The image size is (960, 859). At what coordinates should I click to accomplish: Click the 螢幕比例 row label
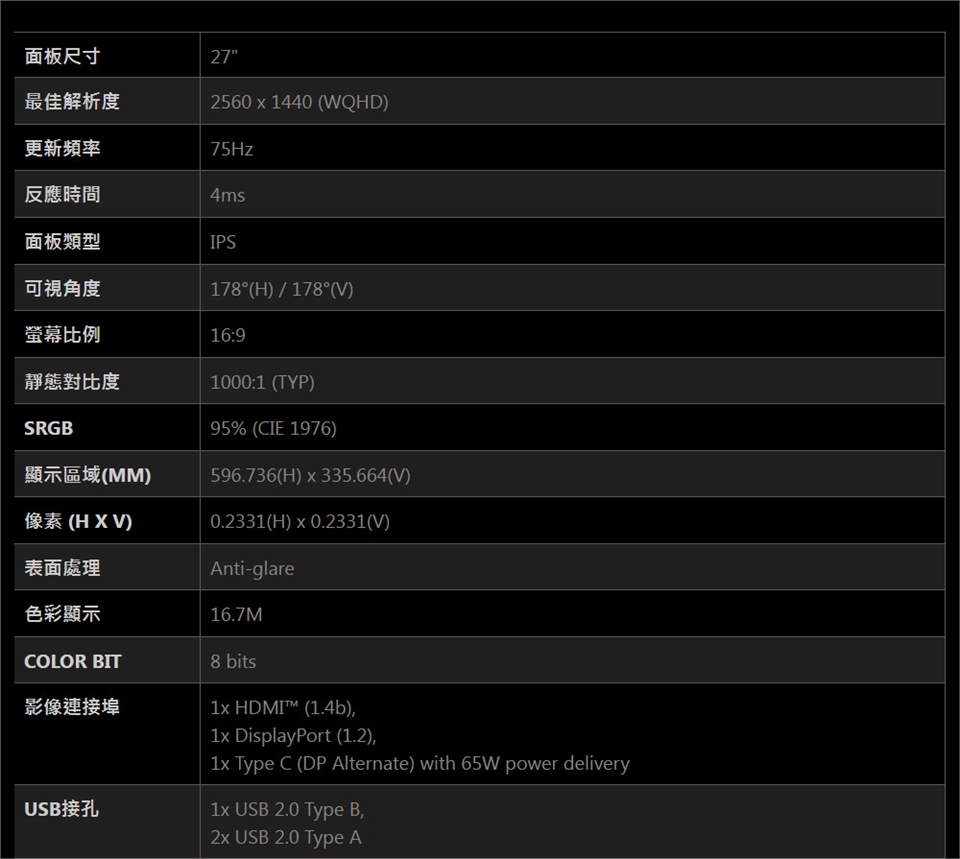pyautogui.click(x=62, y=335)
